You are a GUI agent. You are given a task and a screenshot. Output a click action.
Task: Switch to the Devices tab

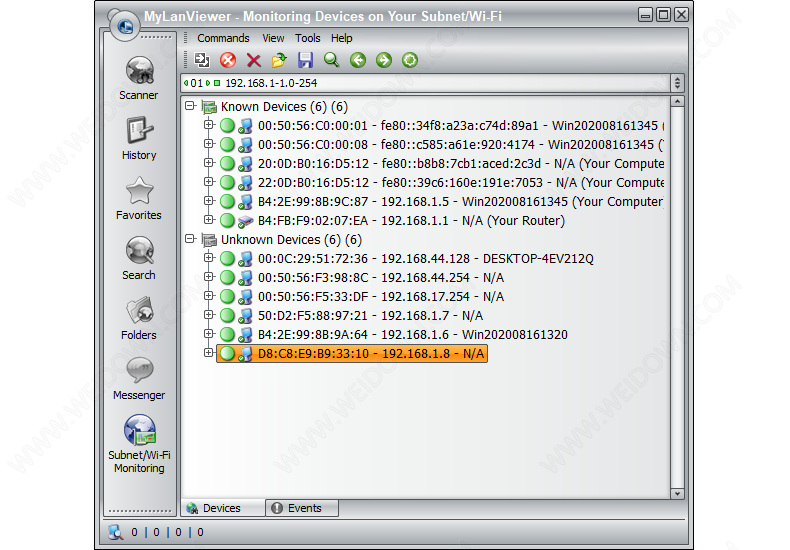pos(223,508)
